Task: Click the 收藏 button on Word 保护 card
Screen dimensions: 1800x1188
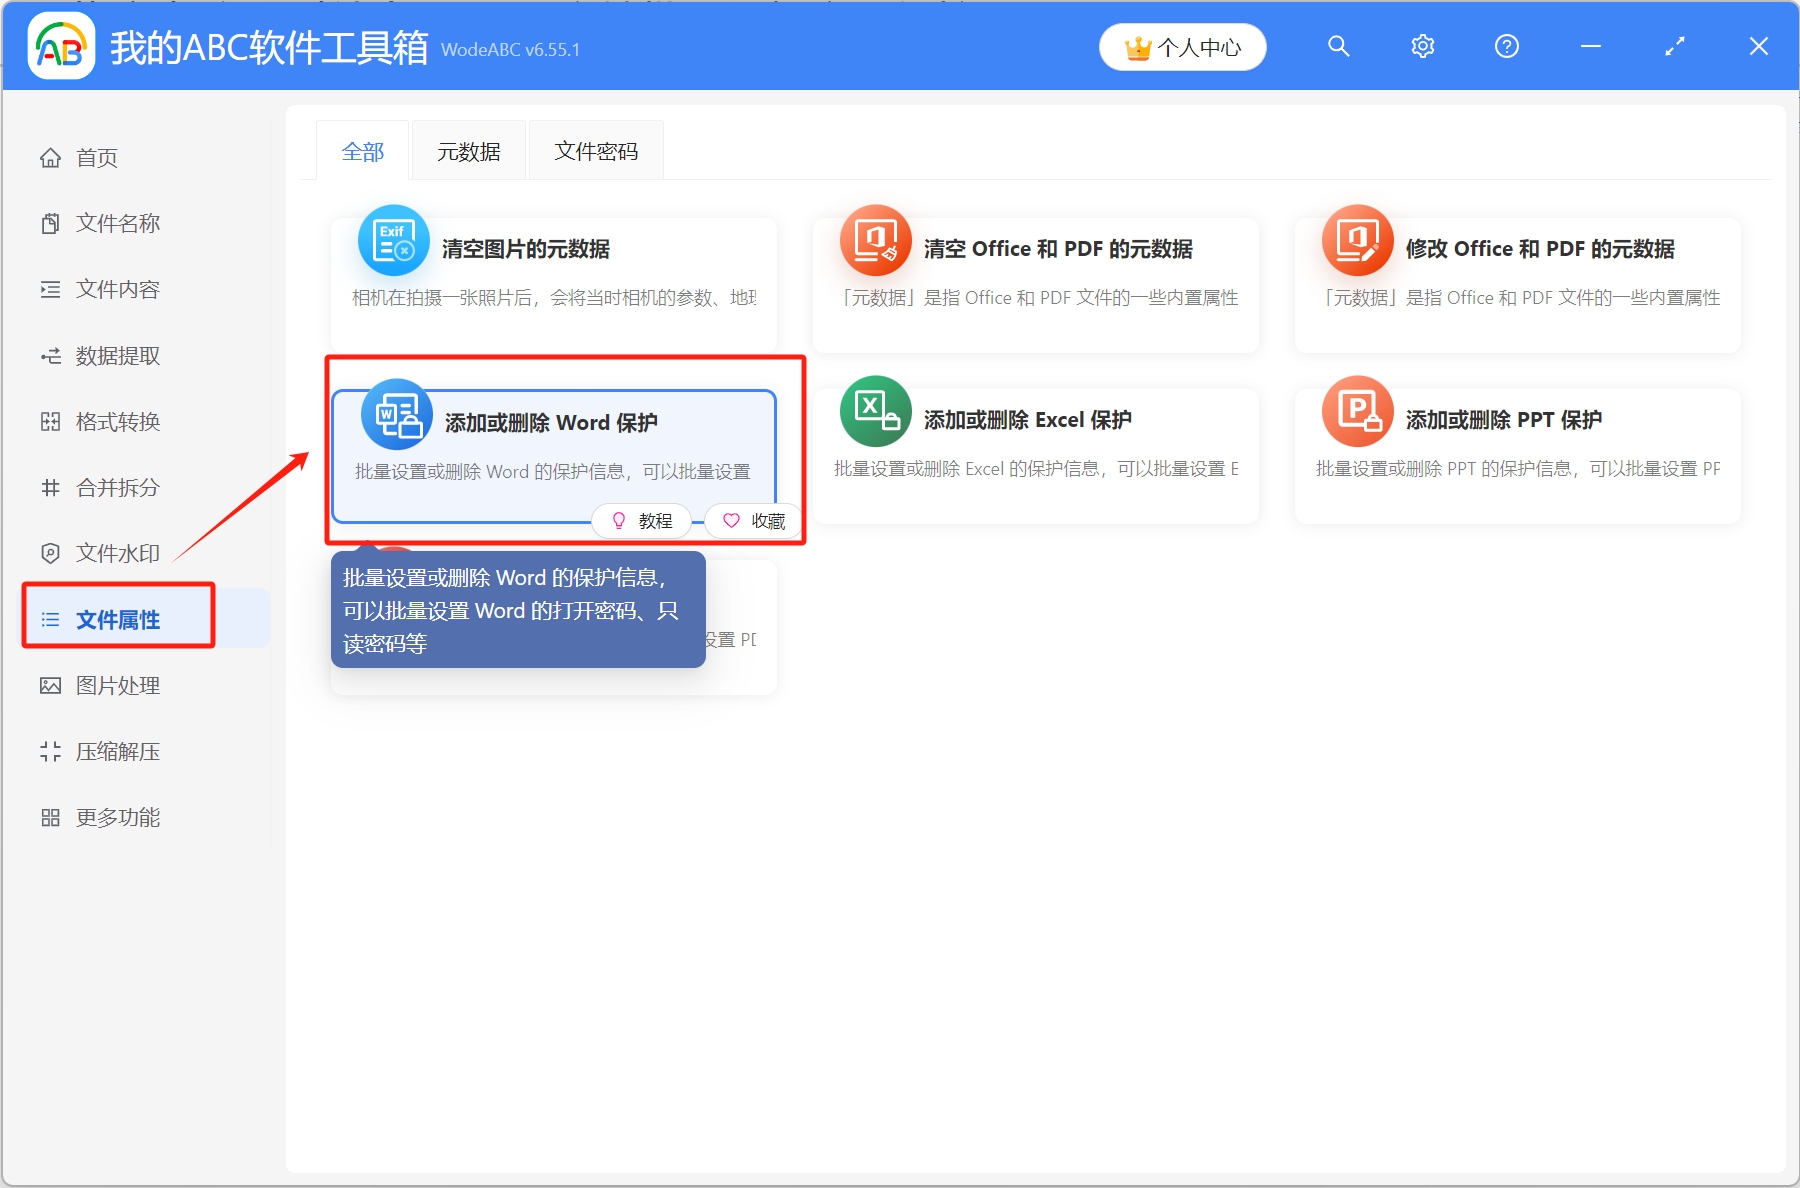Action: (x=752, y=520)
